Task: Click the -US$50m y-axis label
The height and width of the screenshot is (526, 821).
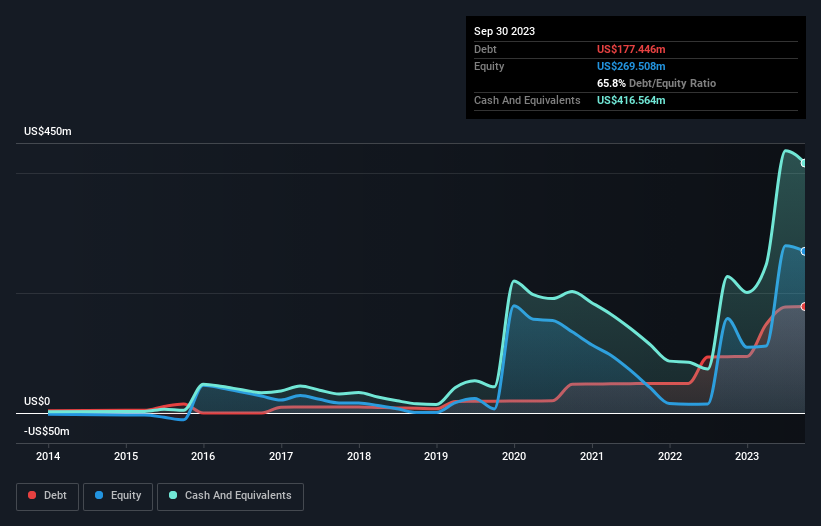Action: [47, 431]
